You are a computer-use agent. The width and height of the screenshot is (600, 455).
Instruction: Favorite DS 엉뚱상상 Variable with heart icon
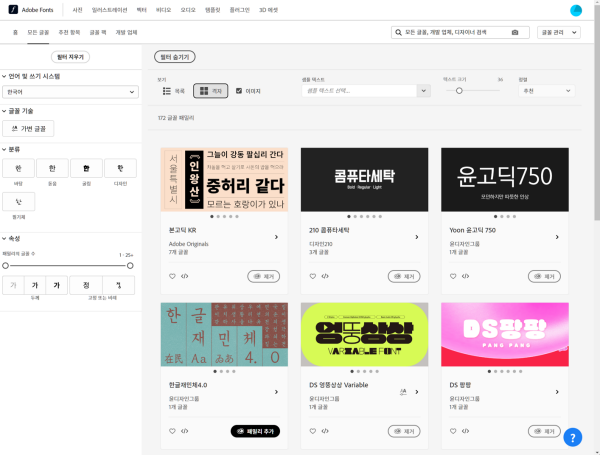click(313, 431)
